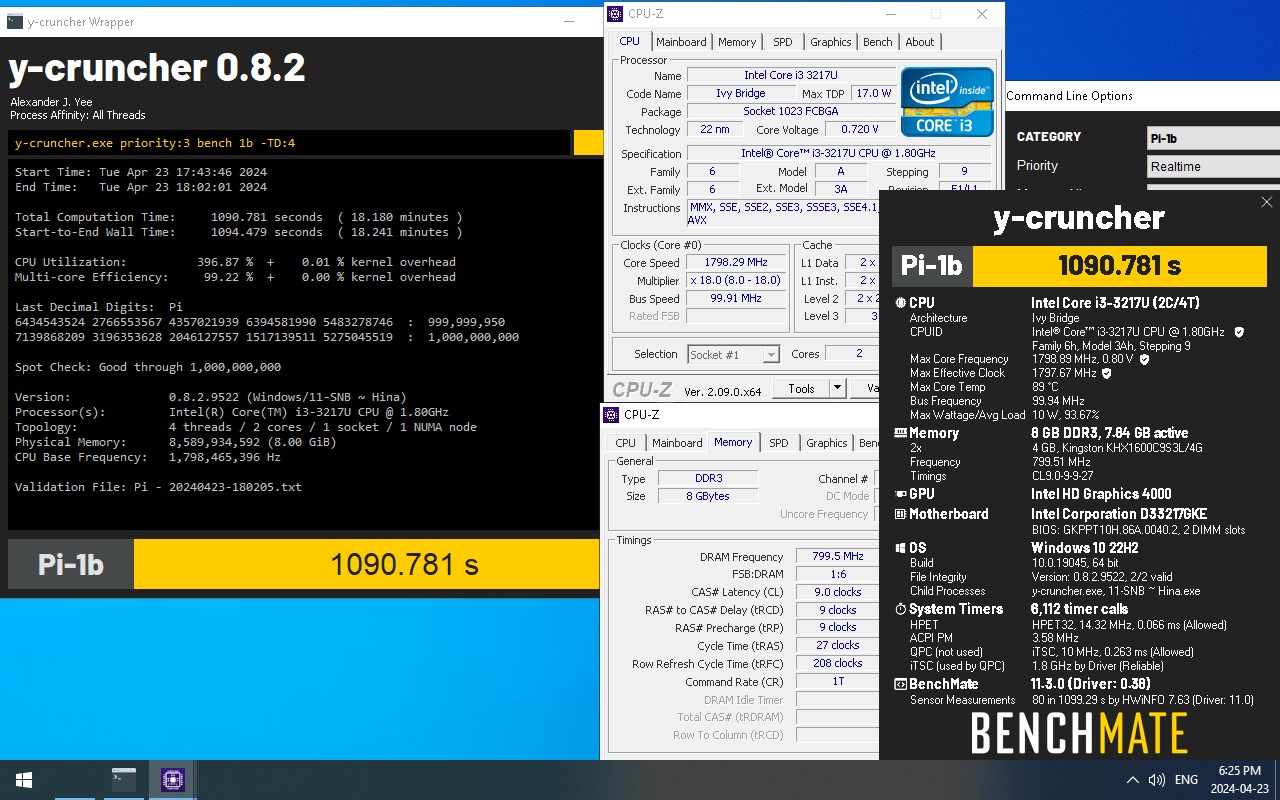Screen dimensions: 1280x800
Task: Open the CPU-Z taskbar icon
Action: tap(172, 780)
